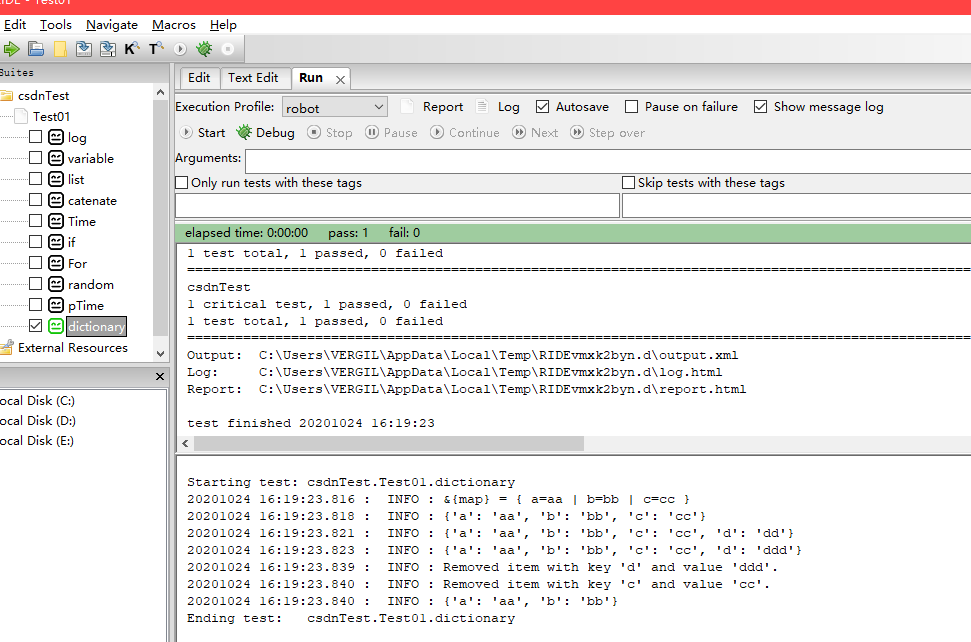Image resolution: width=971 pixels, height=642 pixels.
Task: Click the yellow Open Directory folder icon
Action: pyautogui.click(x=60, y=49)
